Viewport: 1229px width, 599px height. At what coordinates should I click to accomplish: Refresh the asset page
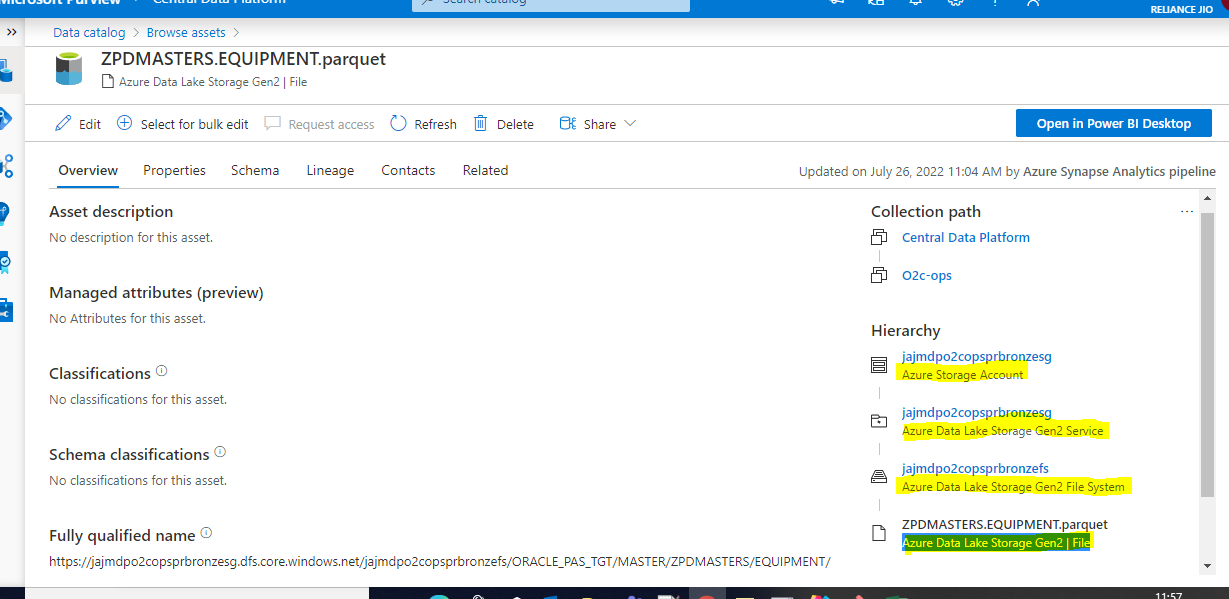click(423, 124)
